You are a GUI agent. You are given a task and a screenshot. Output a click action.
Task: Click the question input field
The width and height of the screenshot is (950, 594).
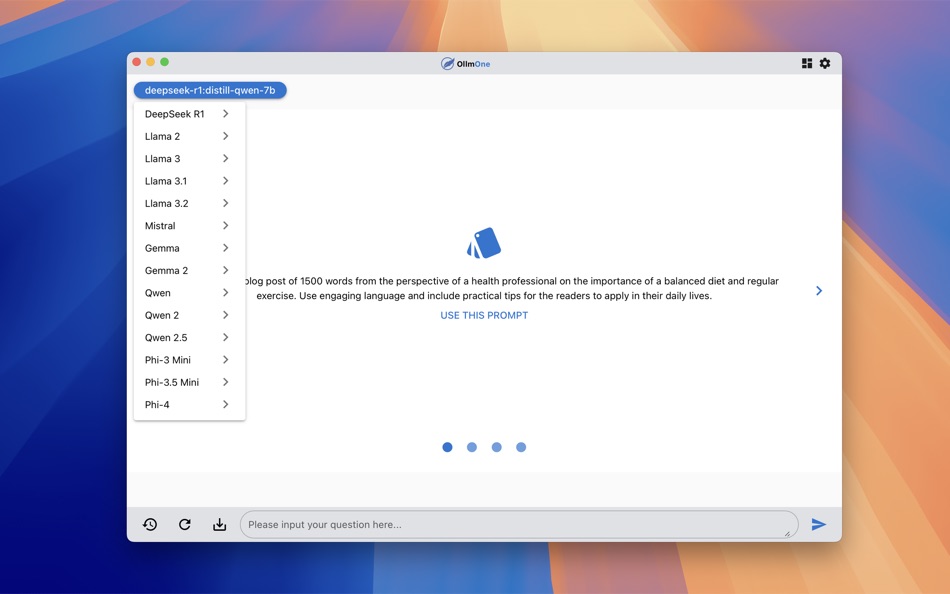(x=519, y=524)
